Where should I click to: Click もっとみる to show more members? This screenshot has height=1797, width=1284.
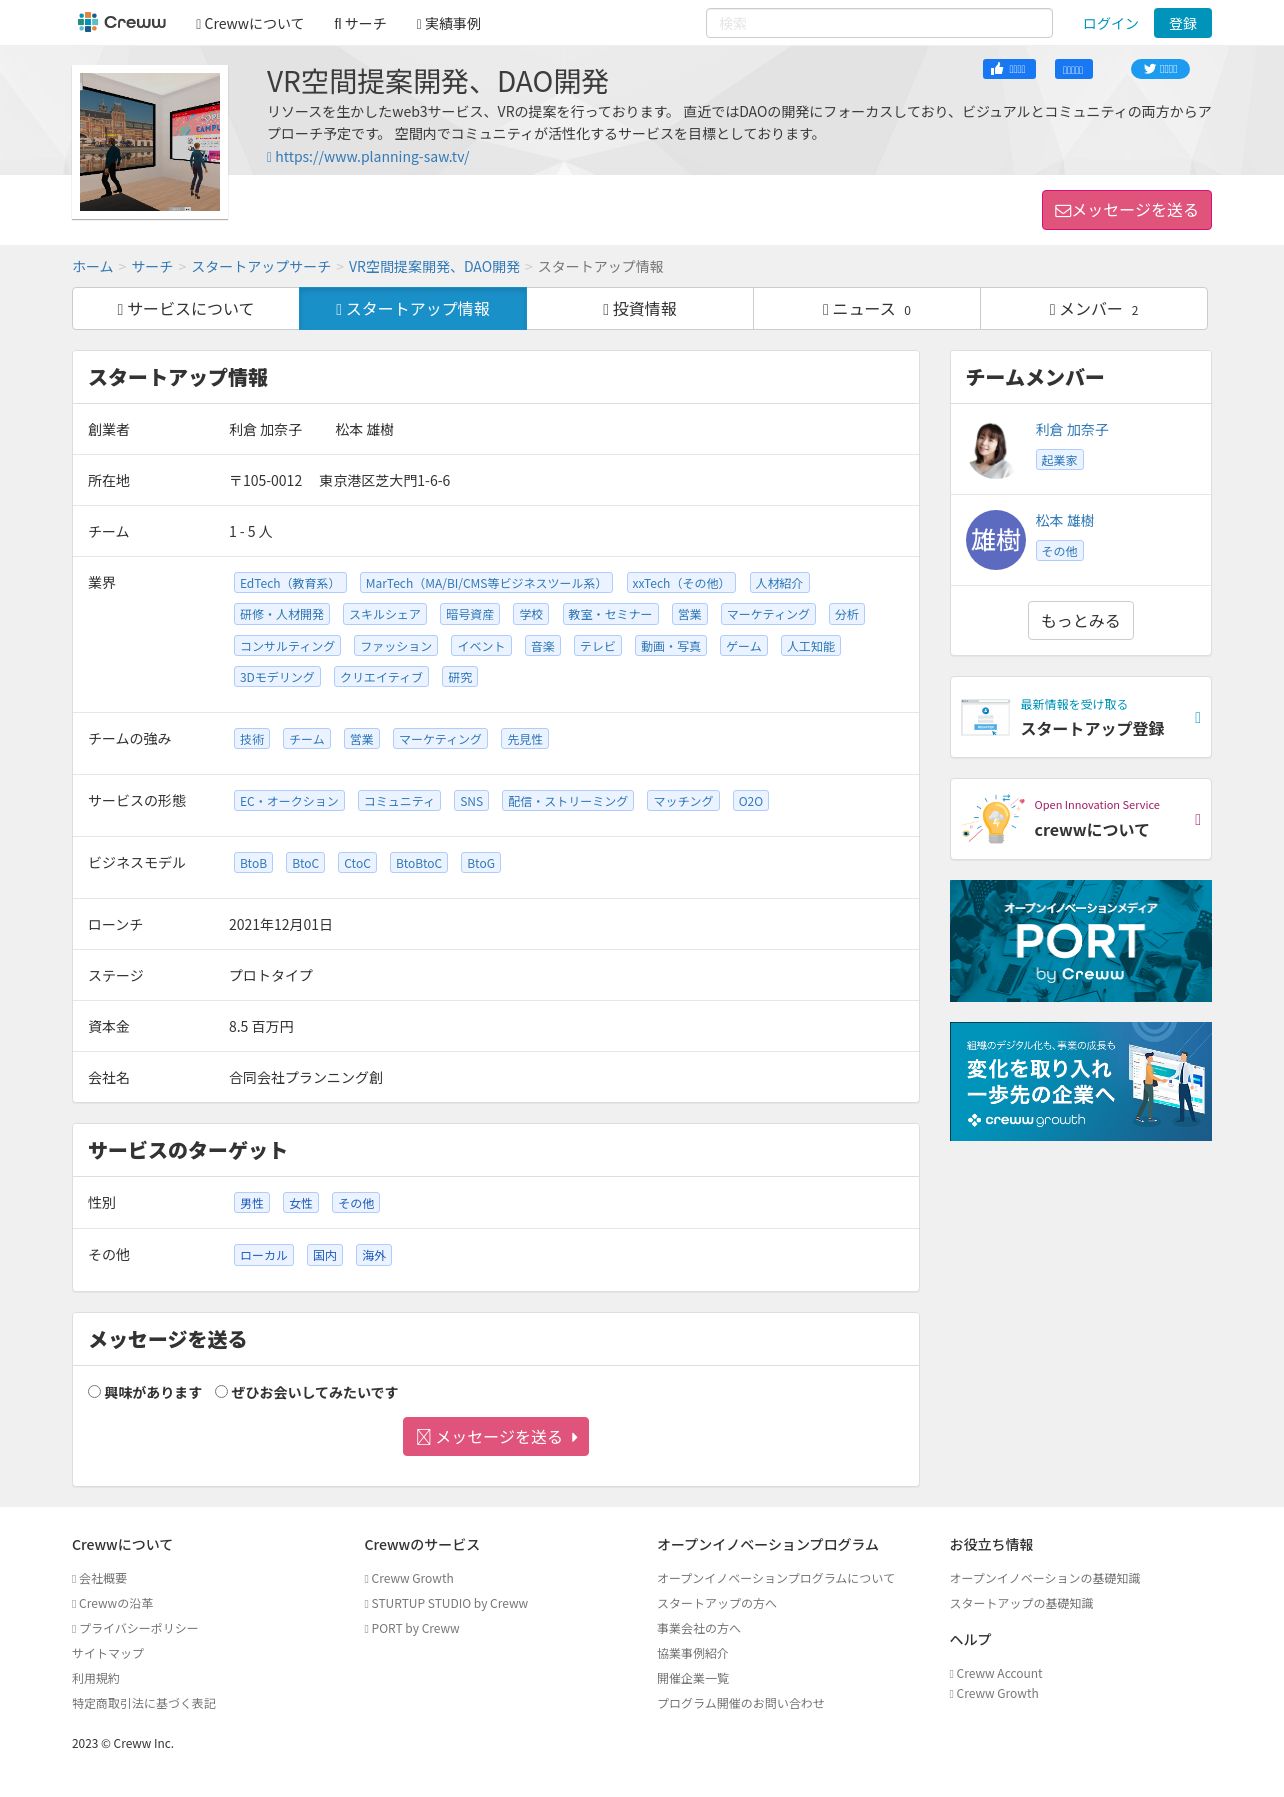click(x=1081, y=621)
